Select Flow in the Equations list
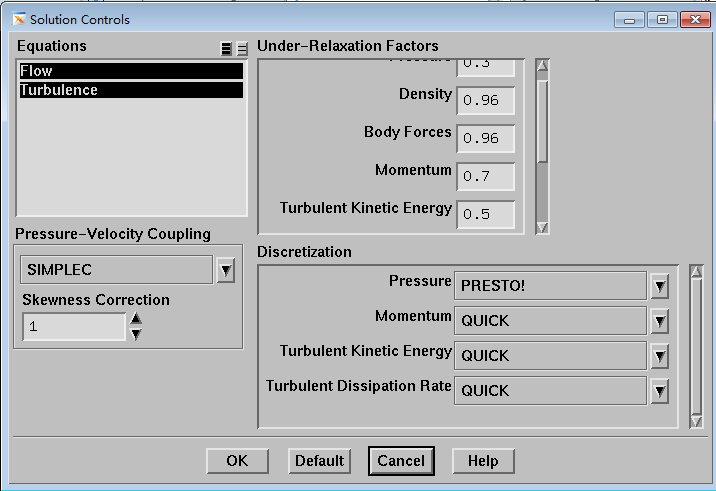 point(130,71)
